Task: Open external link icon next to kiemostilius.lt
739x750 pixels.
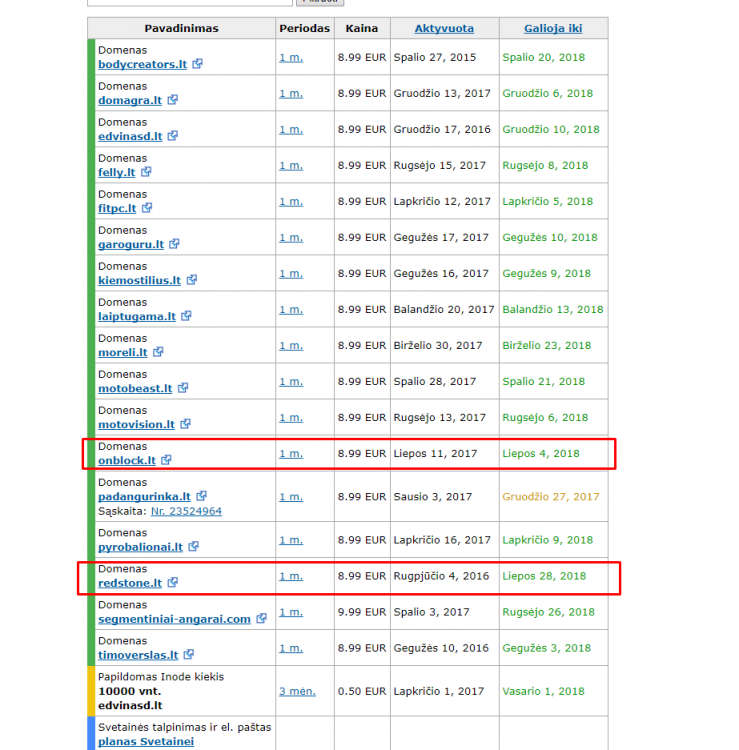Action: [191, 280]
